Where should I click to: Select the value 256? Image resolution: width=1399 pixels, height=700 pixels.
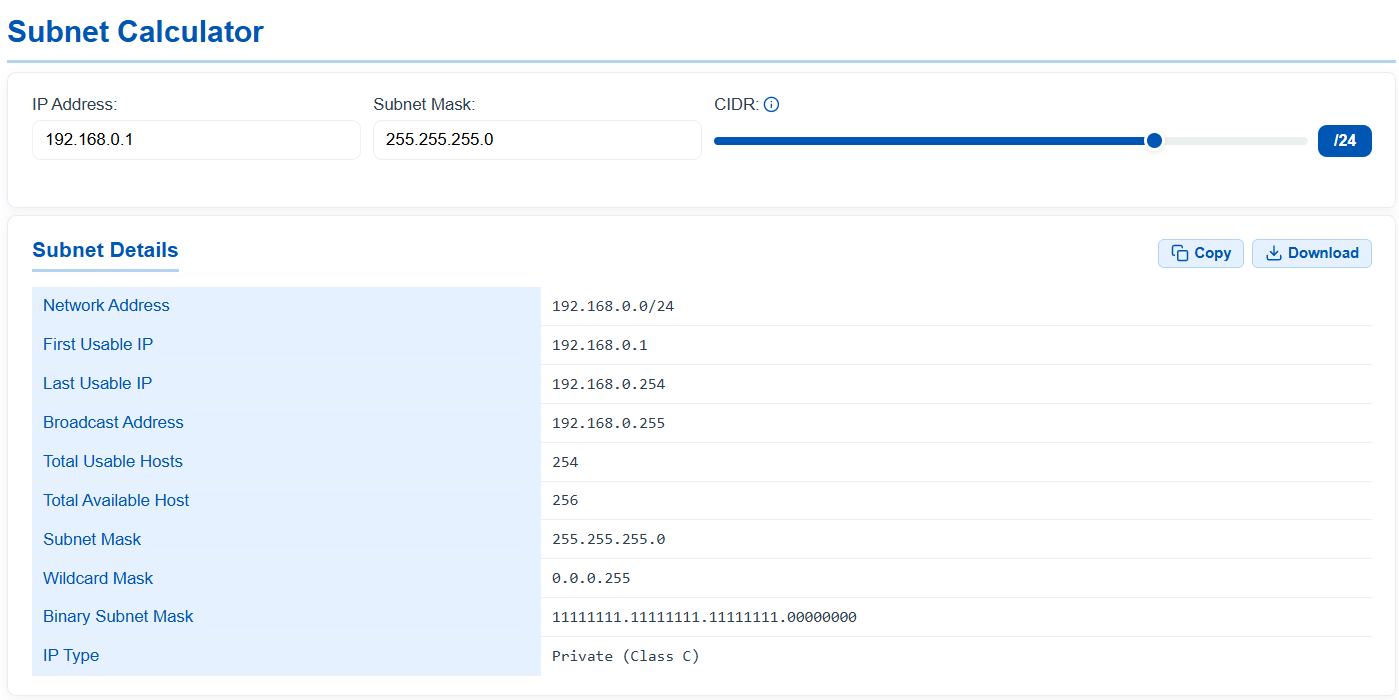point(565,501)
